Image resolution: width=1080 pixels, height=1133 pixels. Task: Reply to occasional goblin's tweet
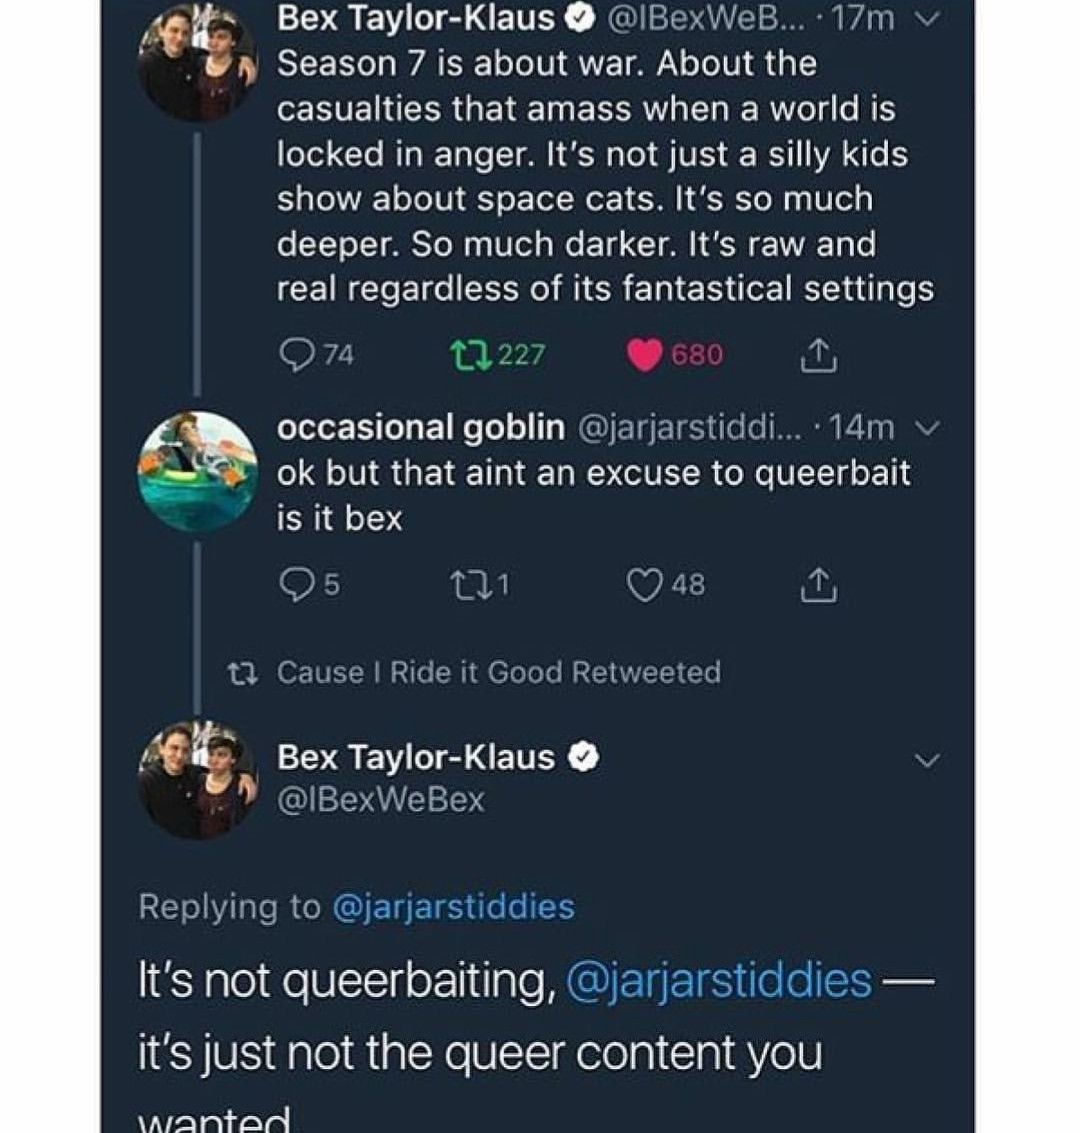(x=297, y=583)
